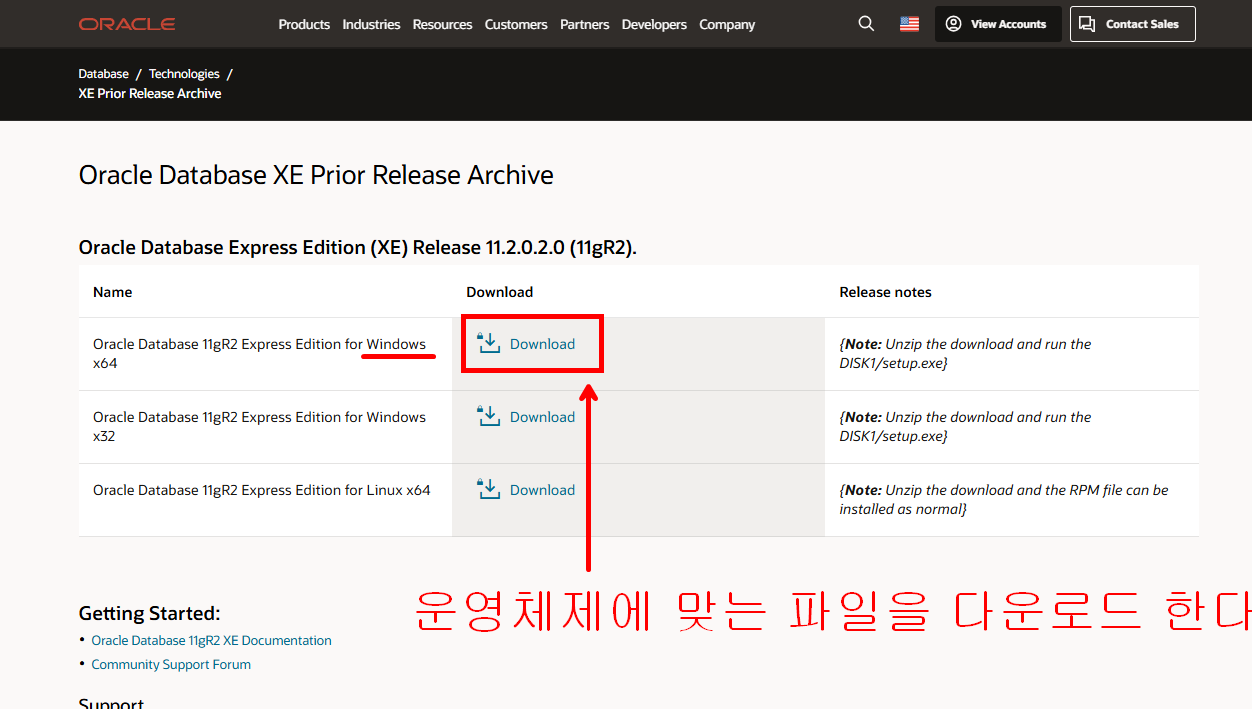
Task: Open the Customers menu
Action: click(516, 24)
